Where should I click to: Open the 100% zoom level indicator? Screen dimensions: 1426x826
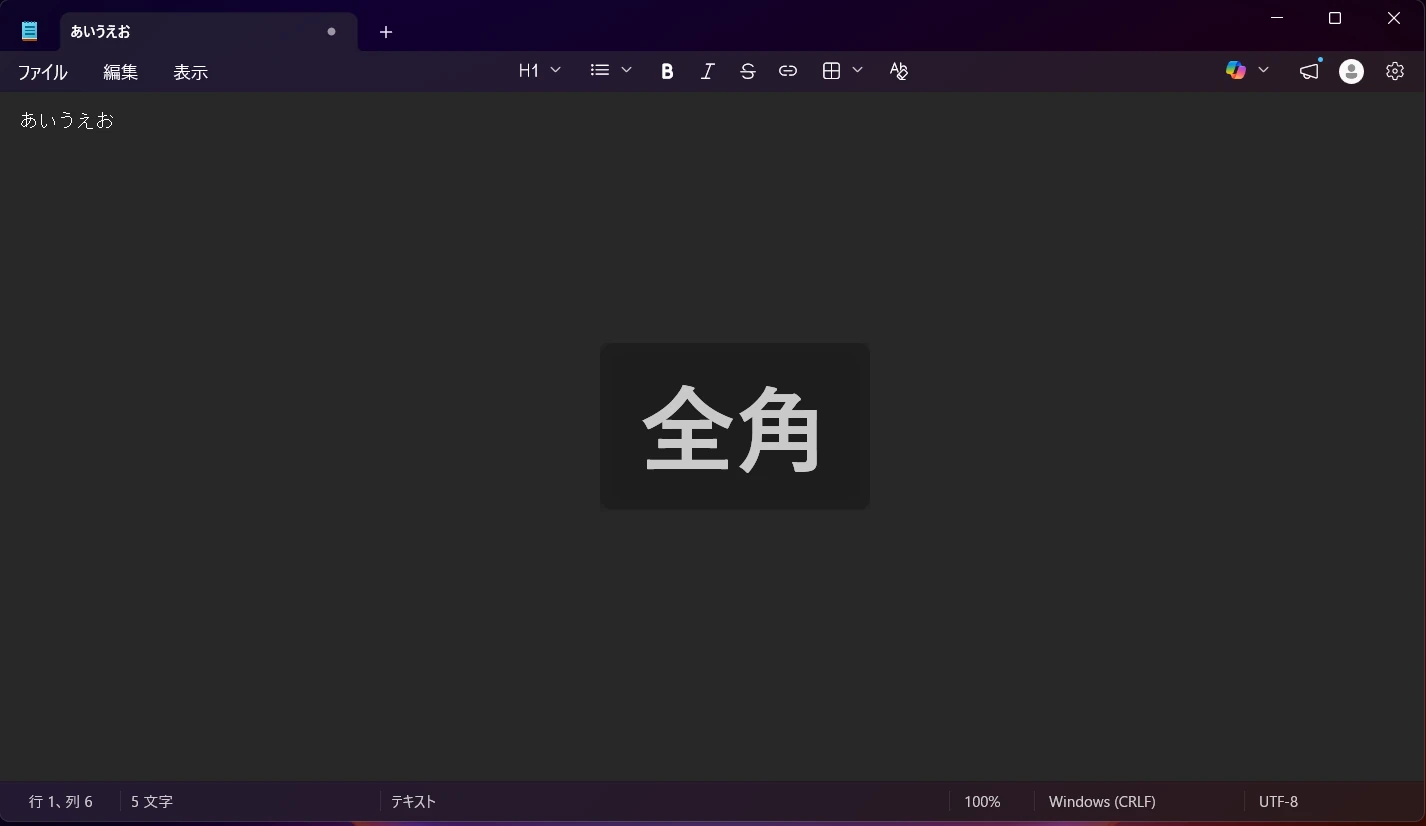pyautogui.click(x=982, y=801)
